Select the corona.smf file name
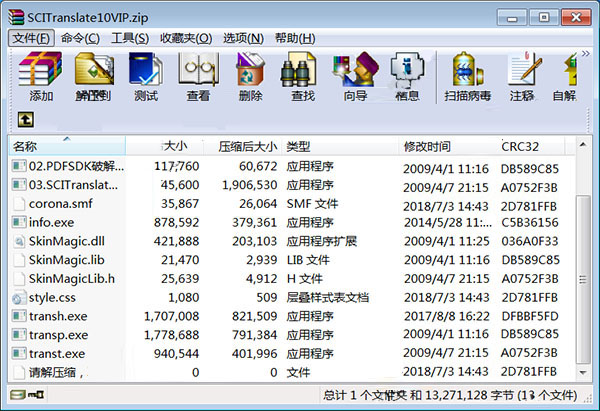The image size is (600, 411). click(x=60, y=204)
